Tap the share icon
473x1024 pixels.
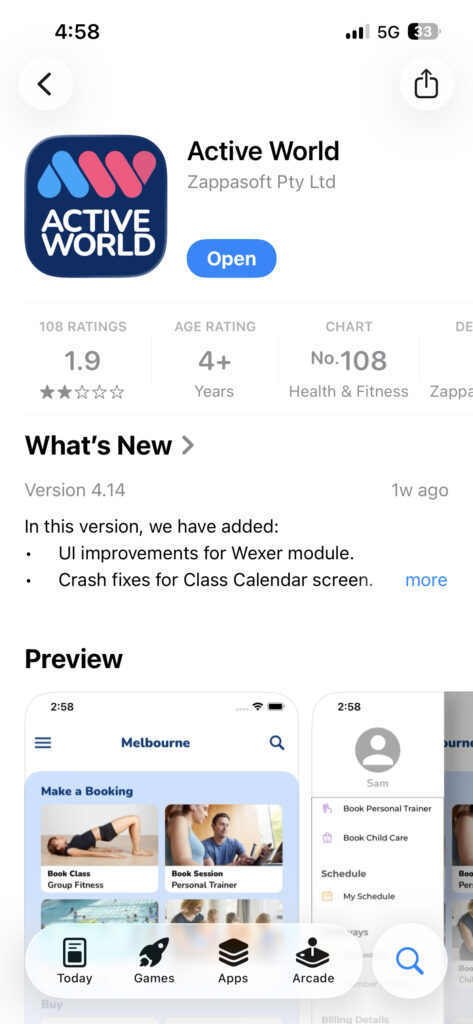pos(426,84)
